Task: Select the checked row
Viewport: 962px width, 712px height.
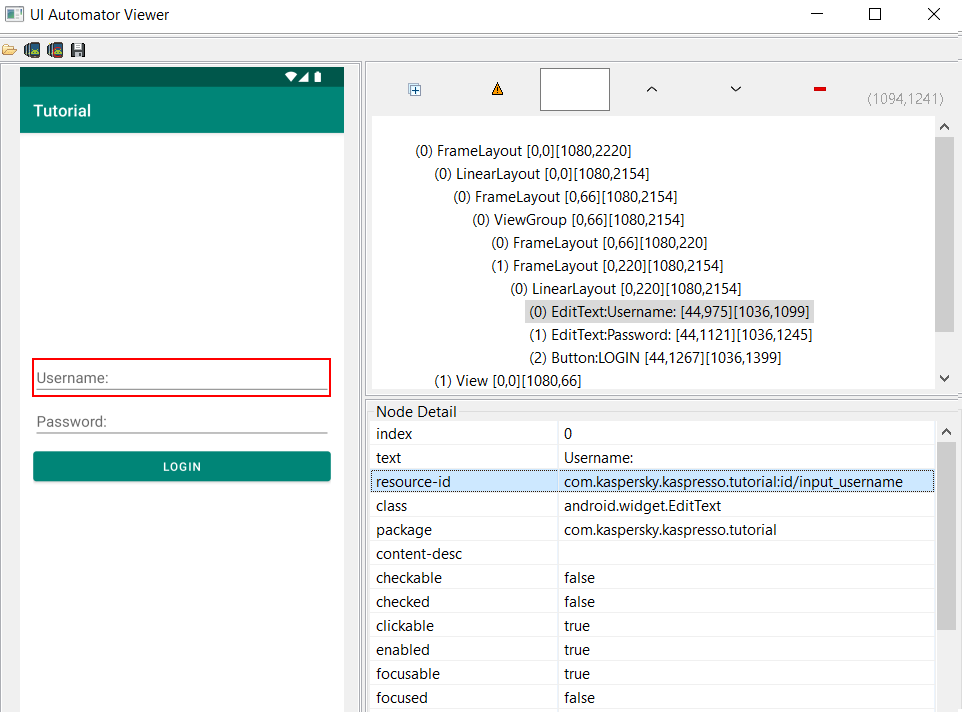Action: 653,602
